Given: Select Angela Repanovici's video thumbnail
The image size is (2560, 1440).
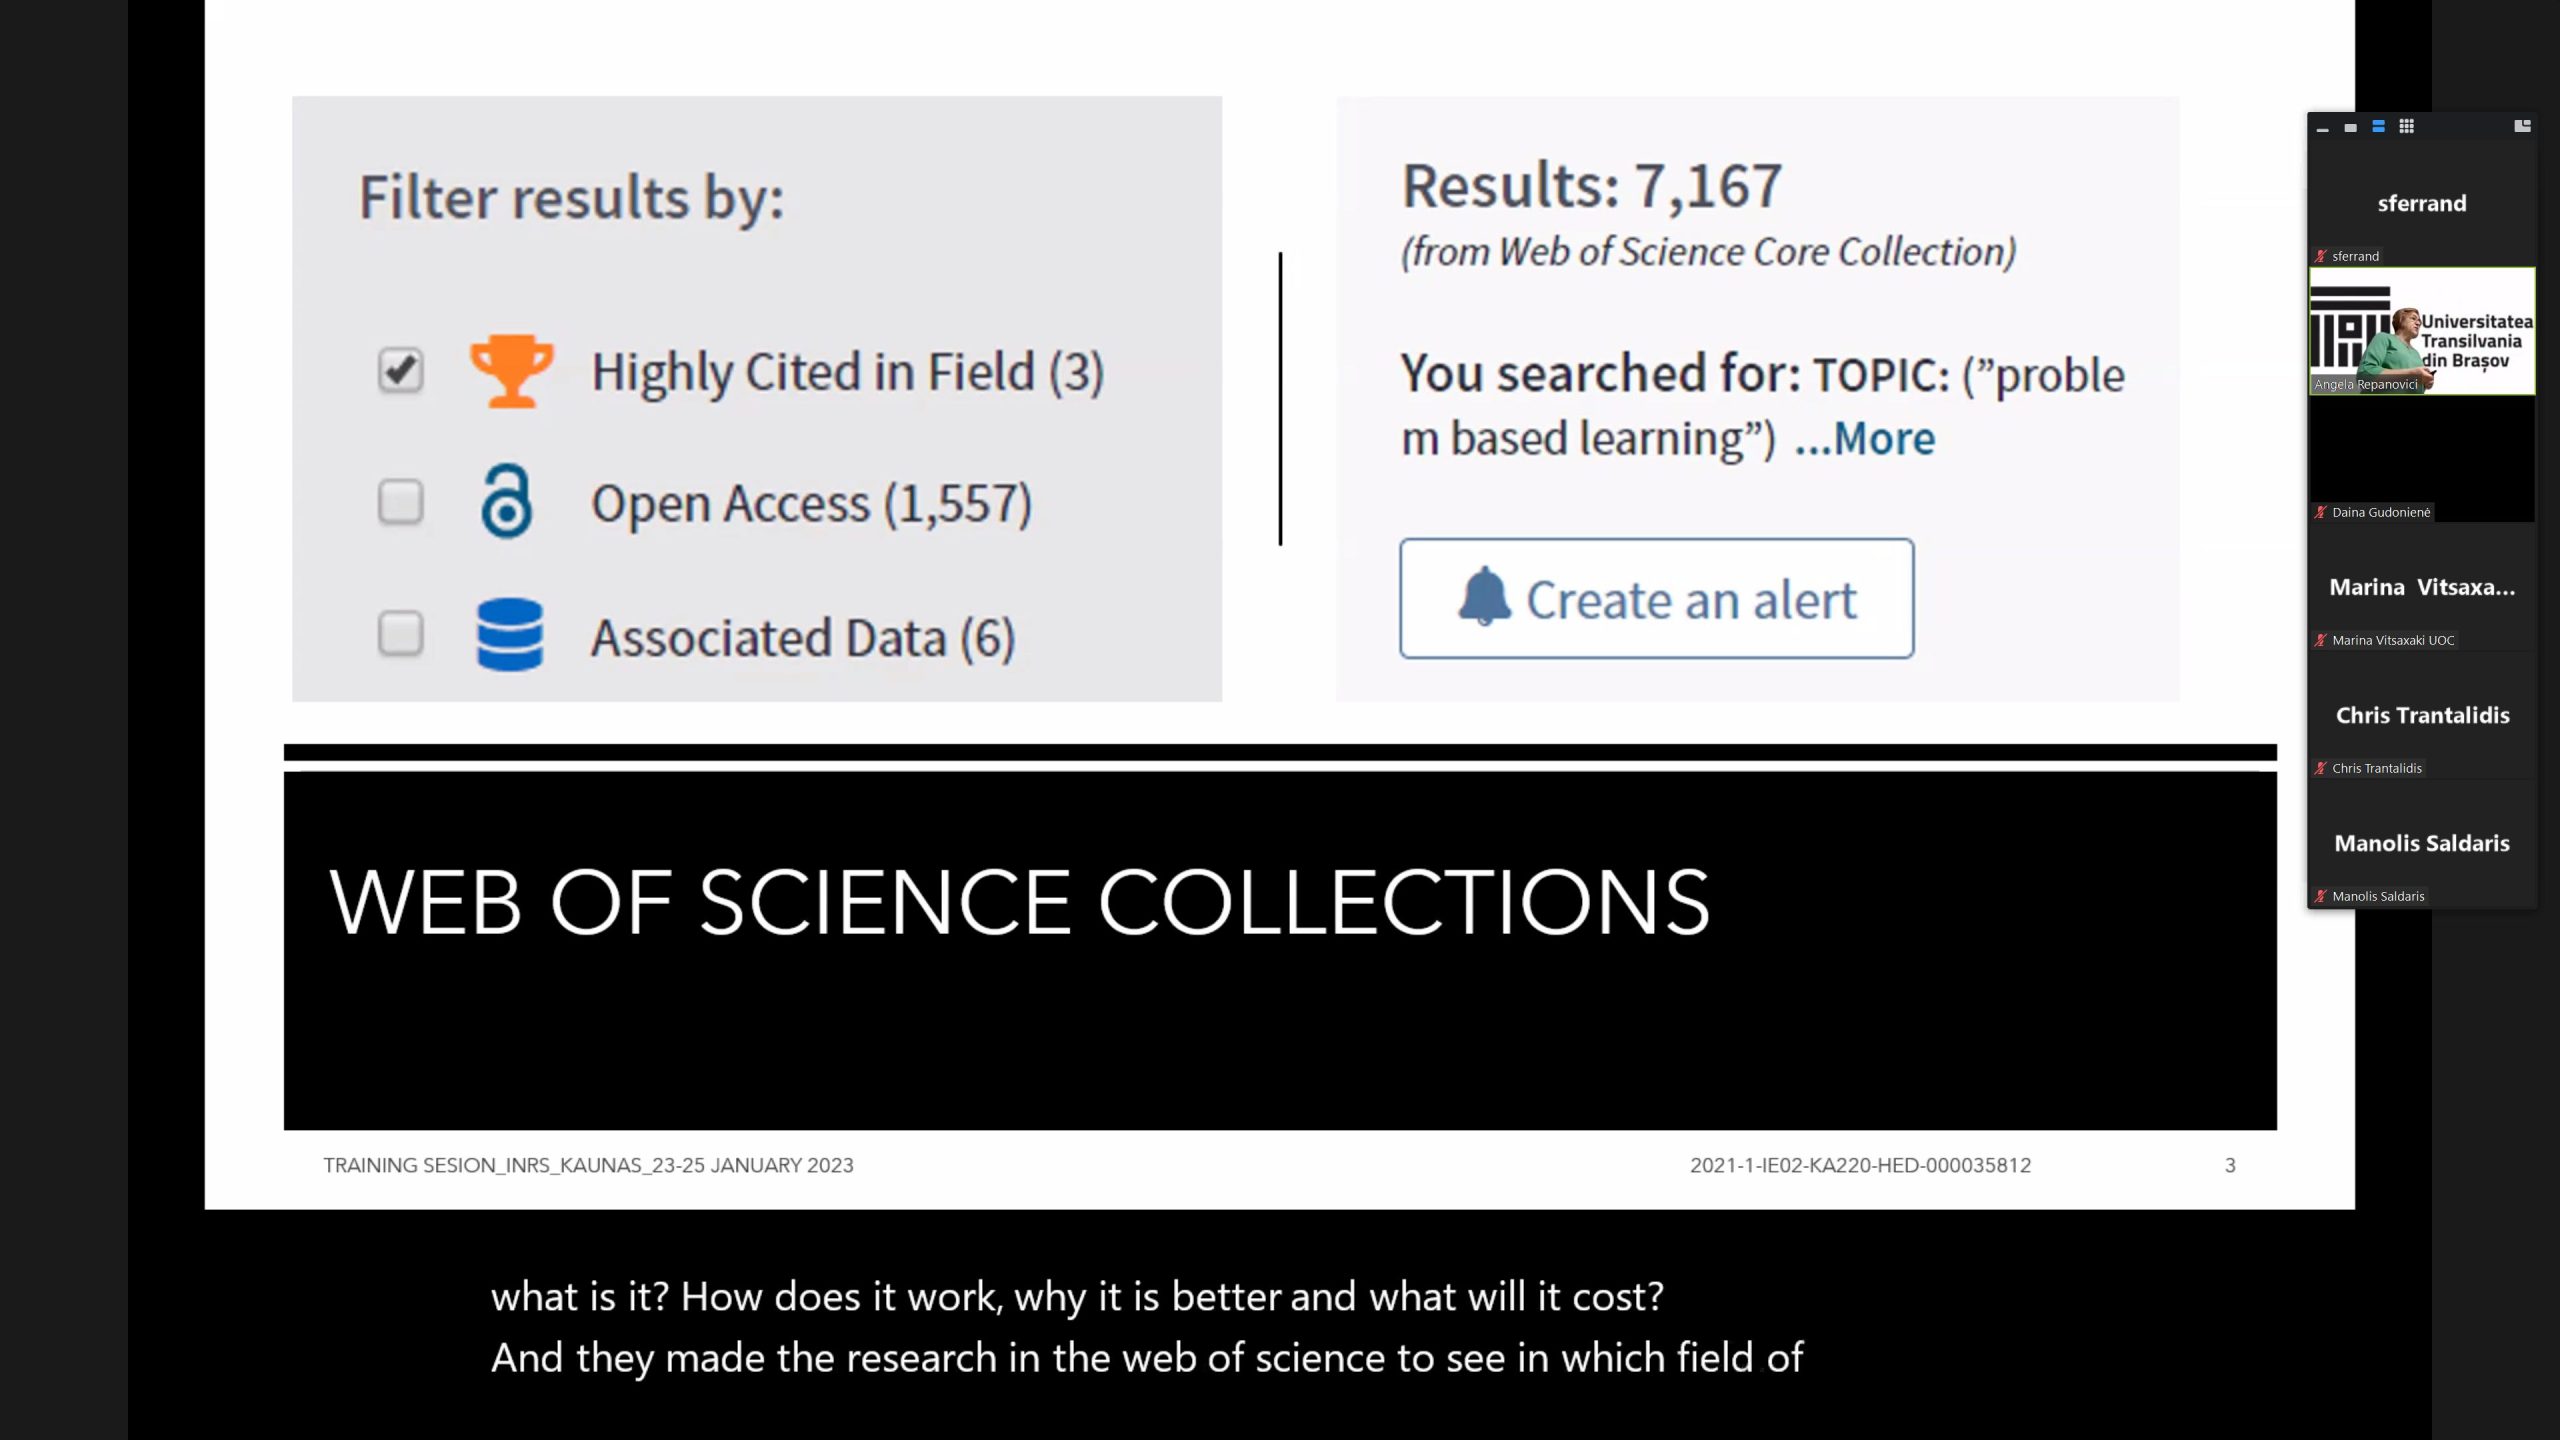Looking at the screenshot, I should [2422, 332].
